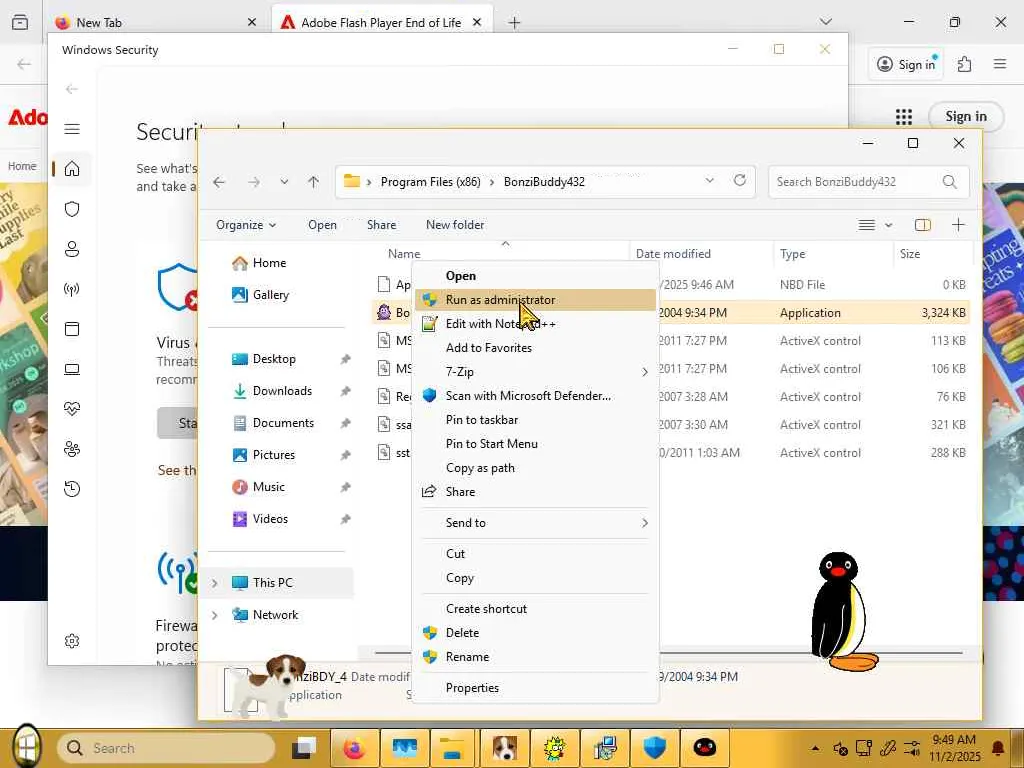
Task: Open Account protection in Windows Security sidebar
Action: click(x=72, y=249)
